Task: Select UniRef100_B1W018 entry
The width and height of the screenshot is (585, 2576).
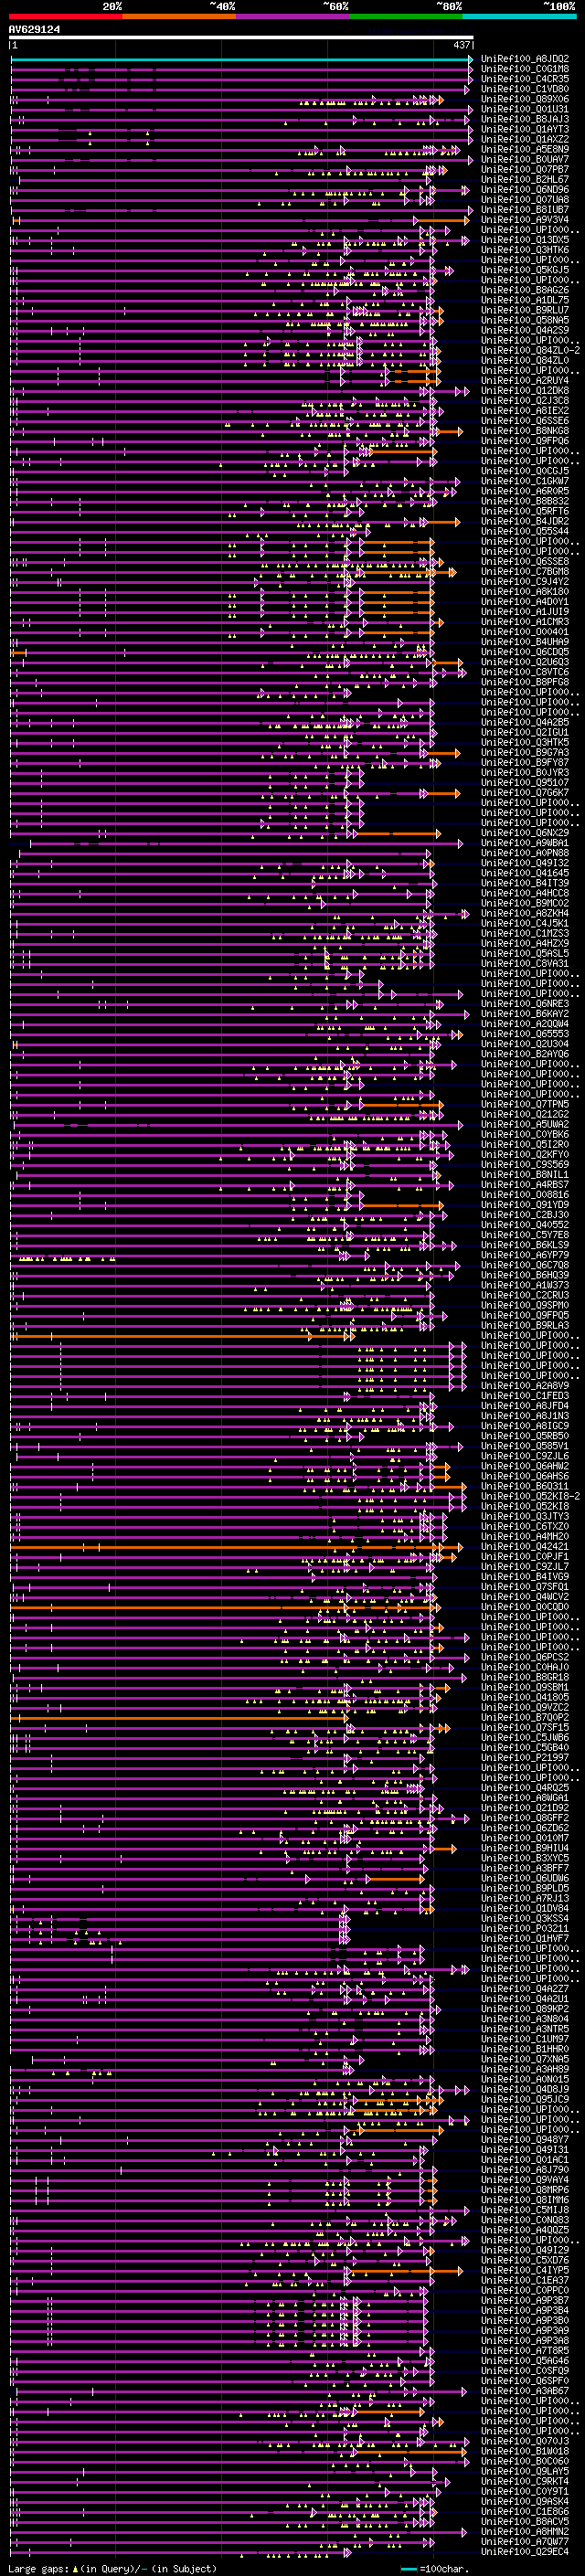Action: point(525,2452)
